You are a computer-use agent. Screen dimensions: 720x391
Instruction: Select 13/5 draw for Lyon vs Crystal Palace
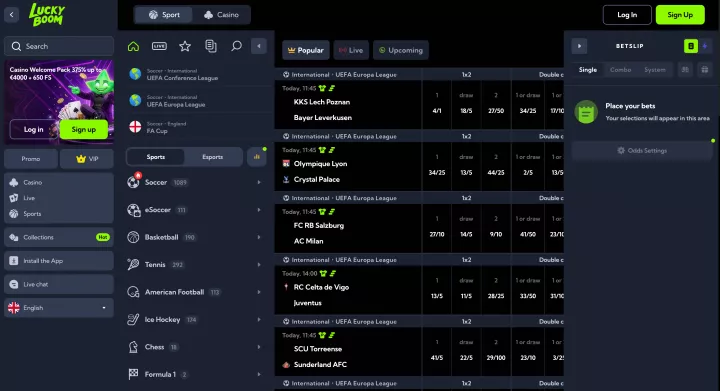click(466, 166)
